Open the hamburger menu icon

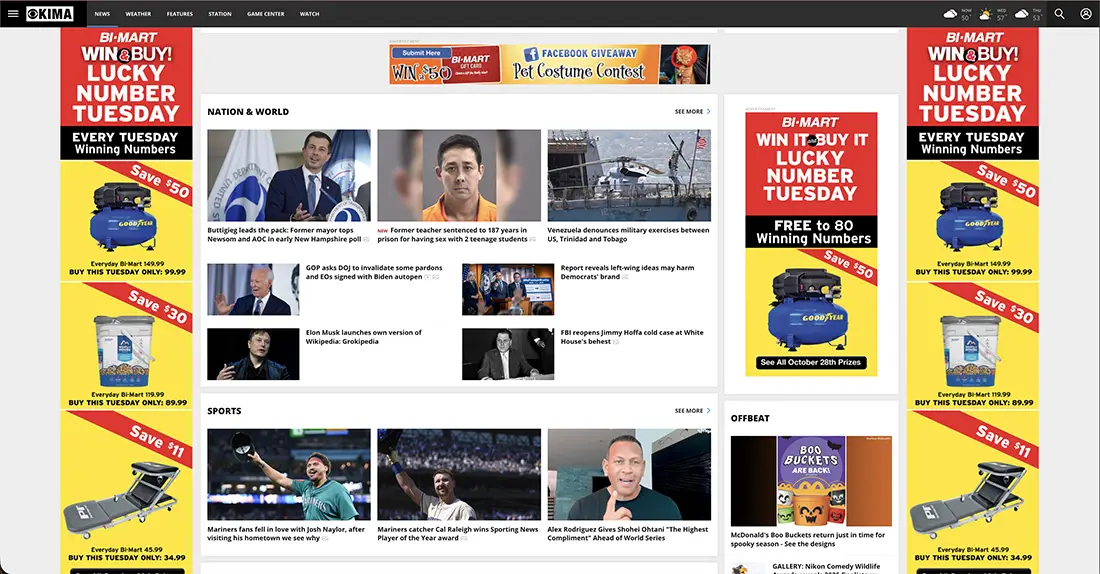pos(13,13)
